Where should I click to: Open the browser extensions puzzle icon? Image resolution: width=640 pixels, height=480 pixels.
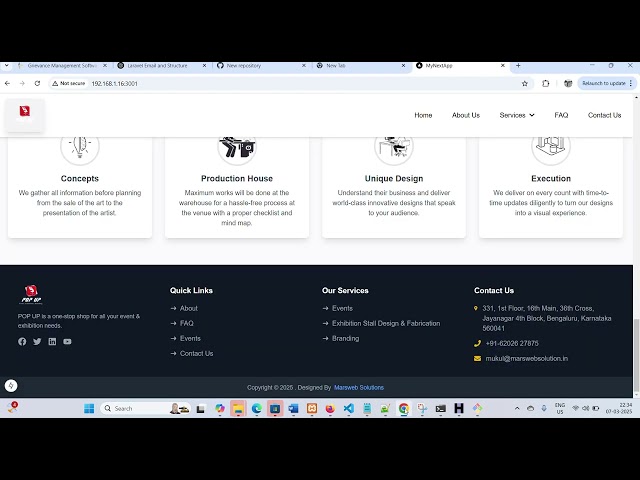[x=546, y=83]
